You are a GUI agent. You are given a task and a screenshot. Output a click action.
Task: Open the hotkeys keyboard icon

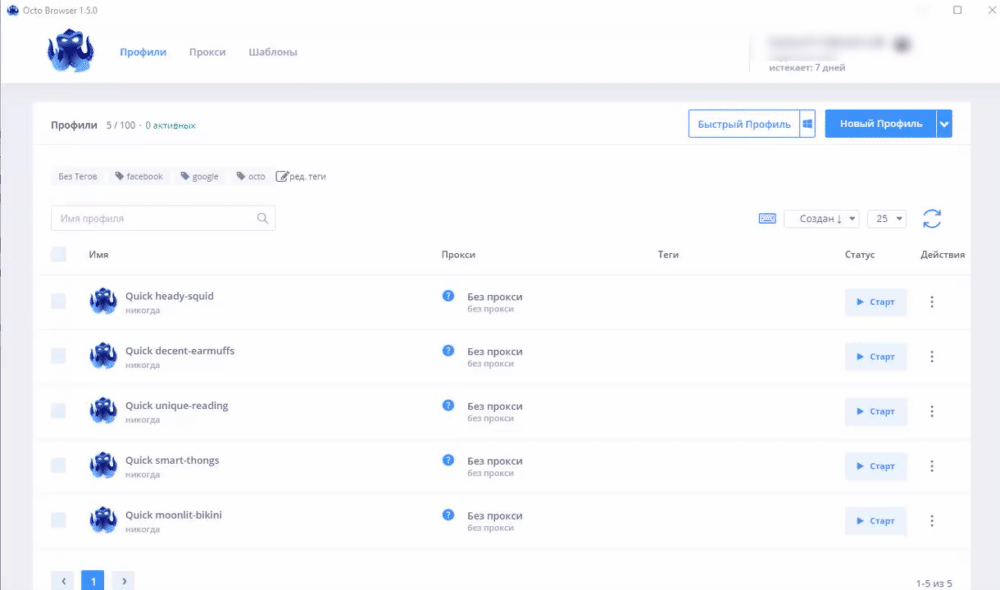pyautogui.click(x=767, y=219)
